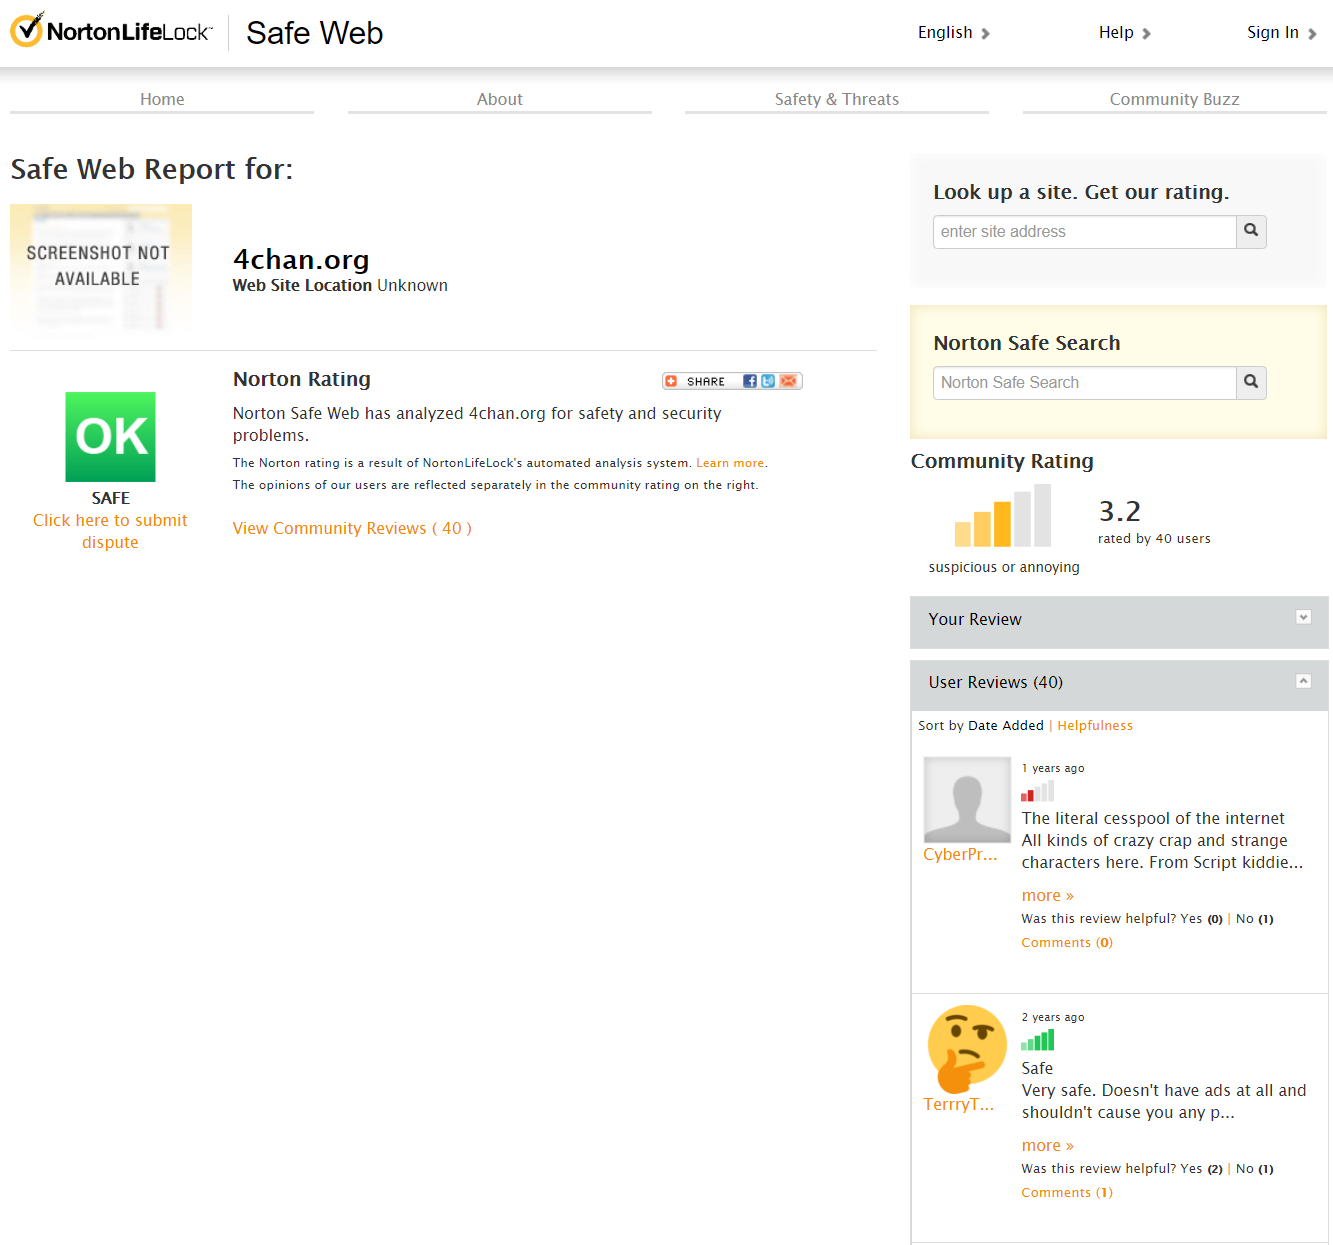Open the Help dropdown menu
The image size is (1333, 1245).
click(x=1125, y=33)
